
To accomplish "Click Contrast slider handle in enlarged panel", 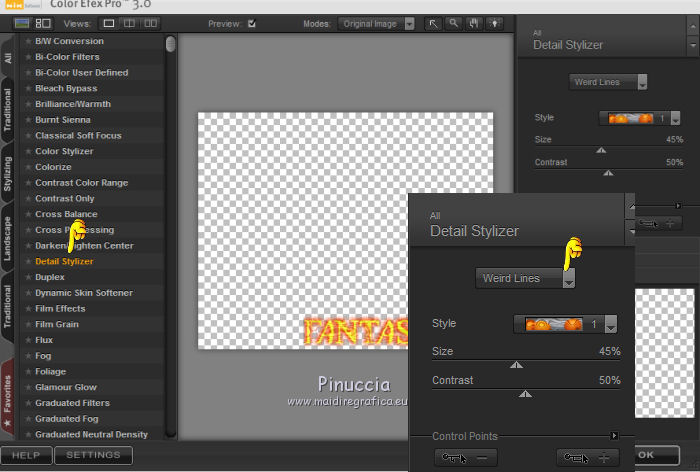I will pos(525,394).
